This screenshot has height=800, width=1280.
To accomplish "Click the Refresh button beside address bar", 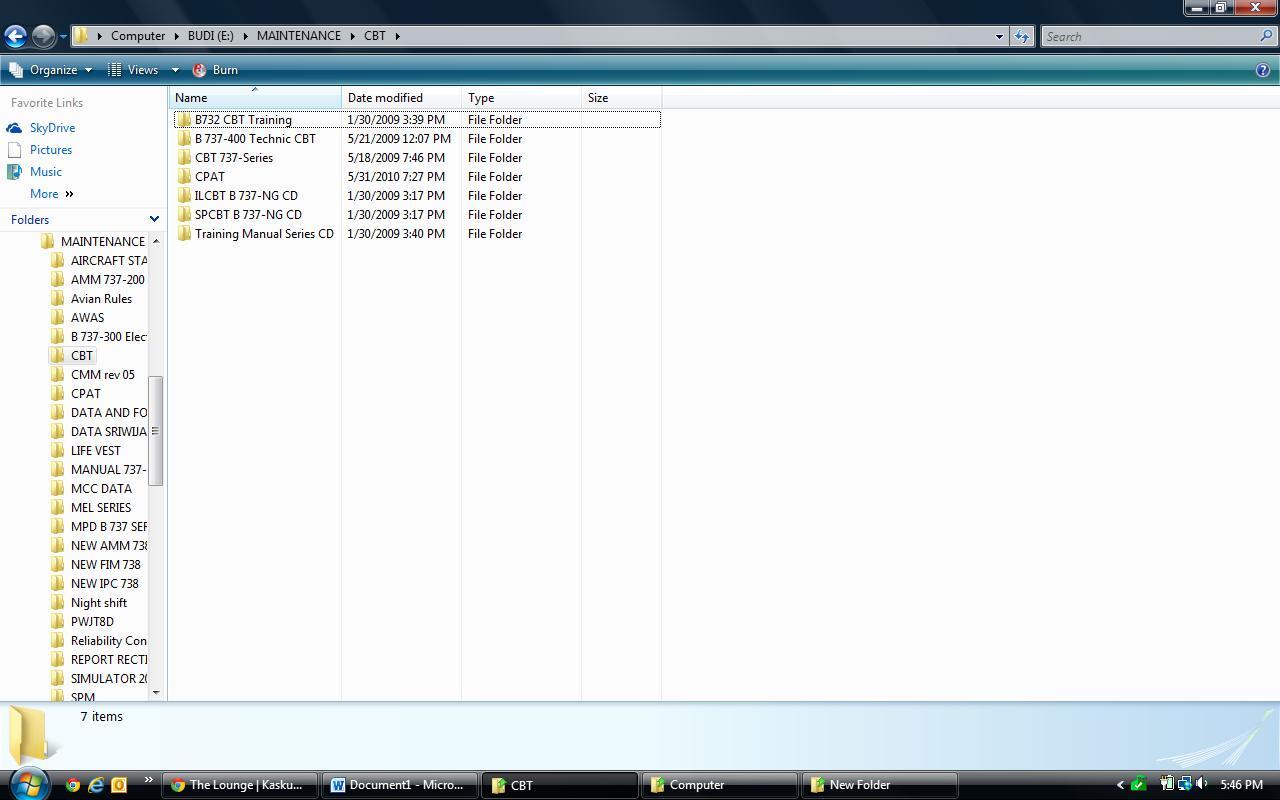I will [x=1022, y=36].
